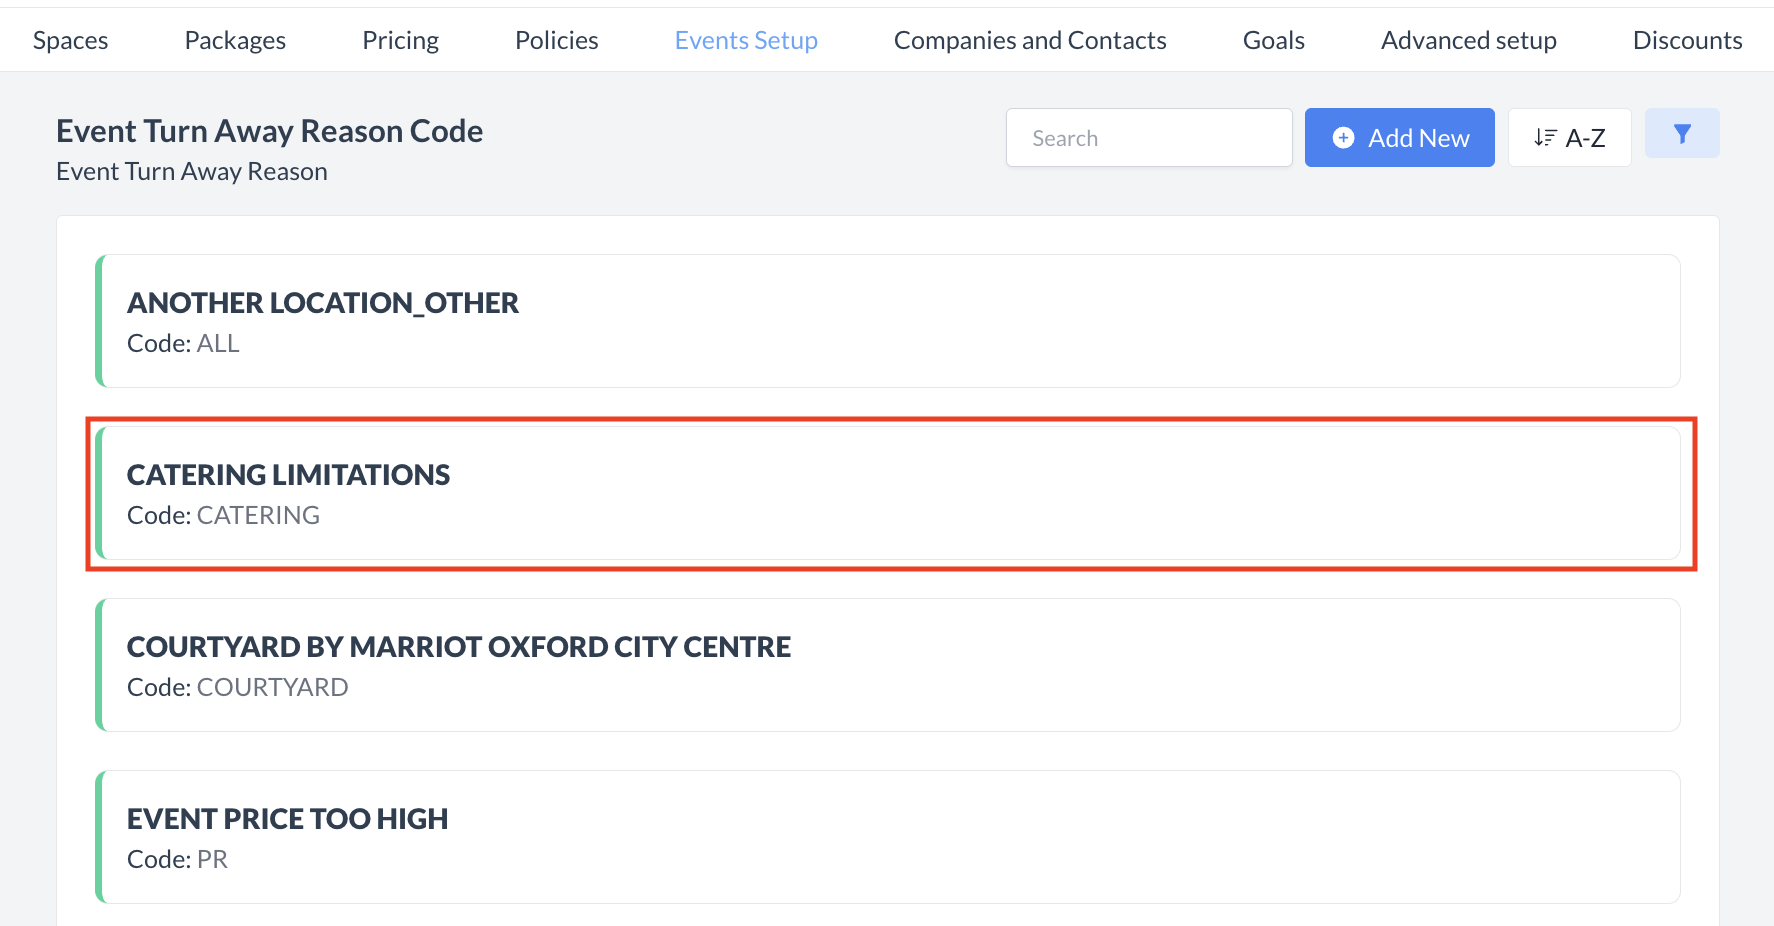1774x926 pixels.
Task: Select the CATERING LIMITATIONS reason card
Action: [x=888, y=493]
